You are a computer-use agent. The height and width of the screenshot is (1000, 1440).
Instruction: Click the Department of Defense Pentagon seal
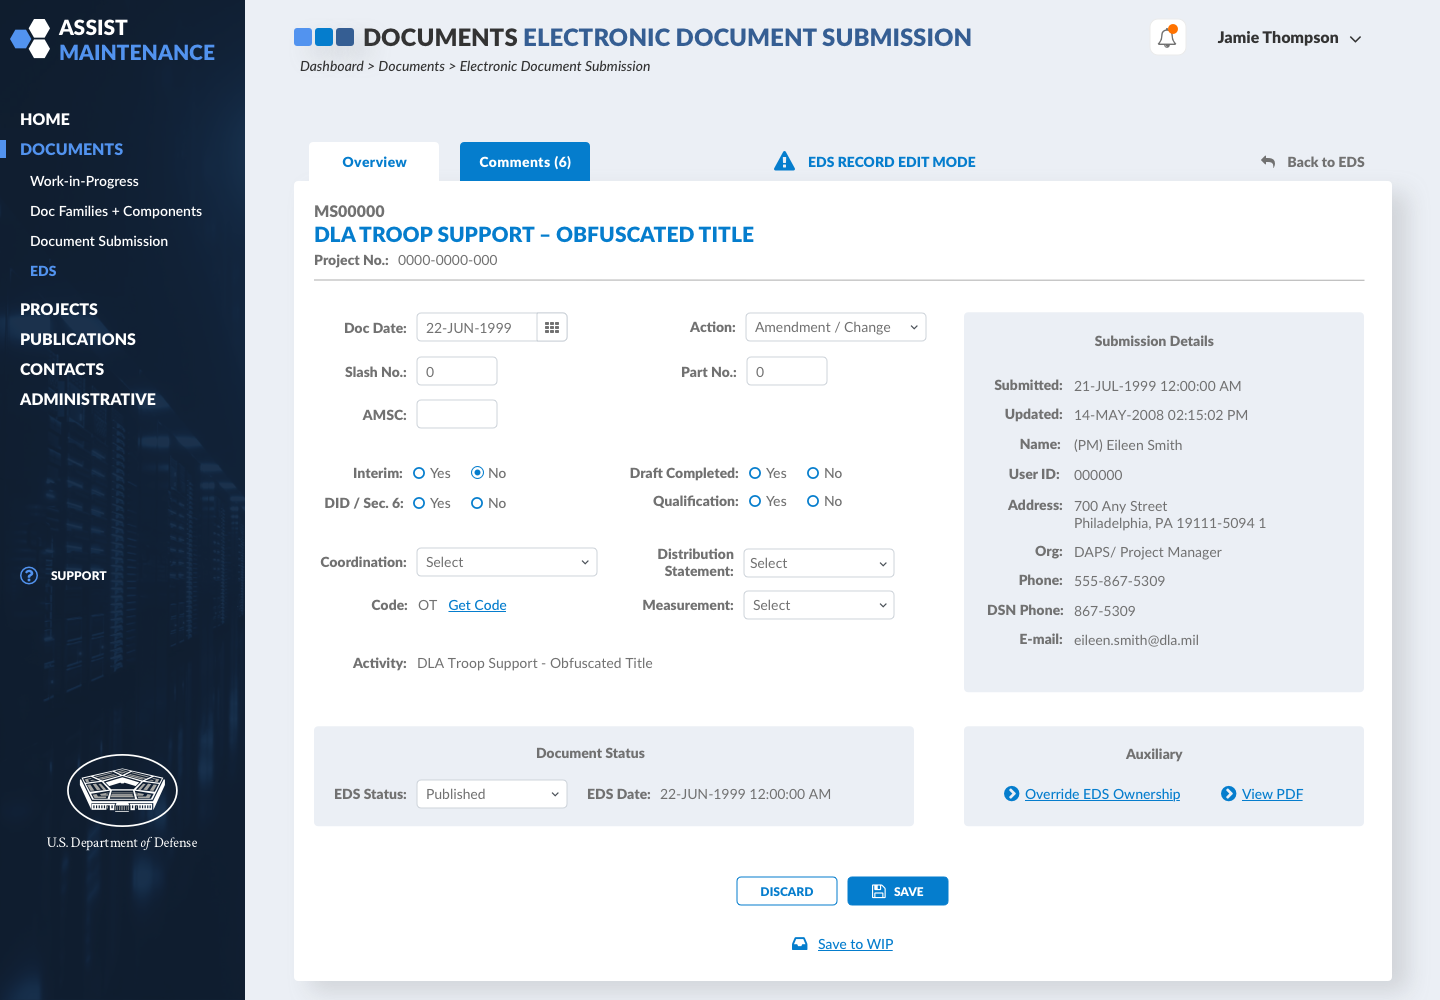click(x=122, y=790)
